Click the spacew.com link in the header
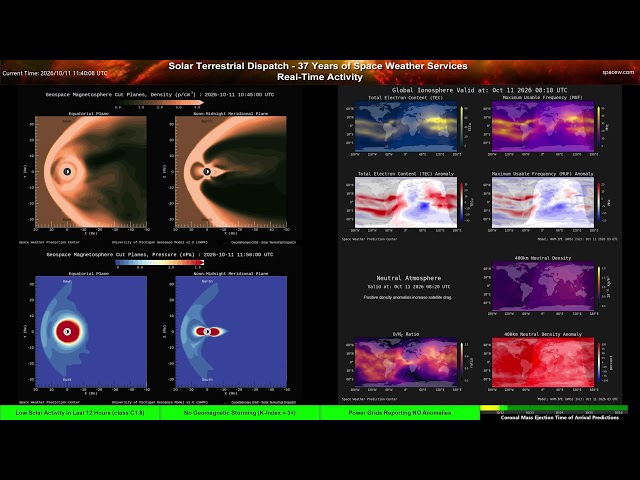The image size is (640, 480). pos(618,72)
